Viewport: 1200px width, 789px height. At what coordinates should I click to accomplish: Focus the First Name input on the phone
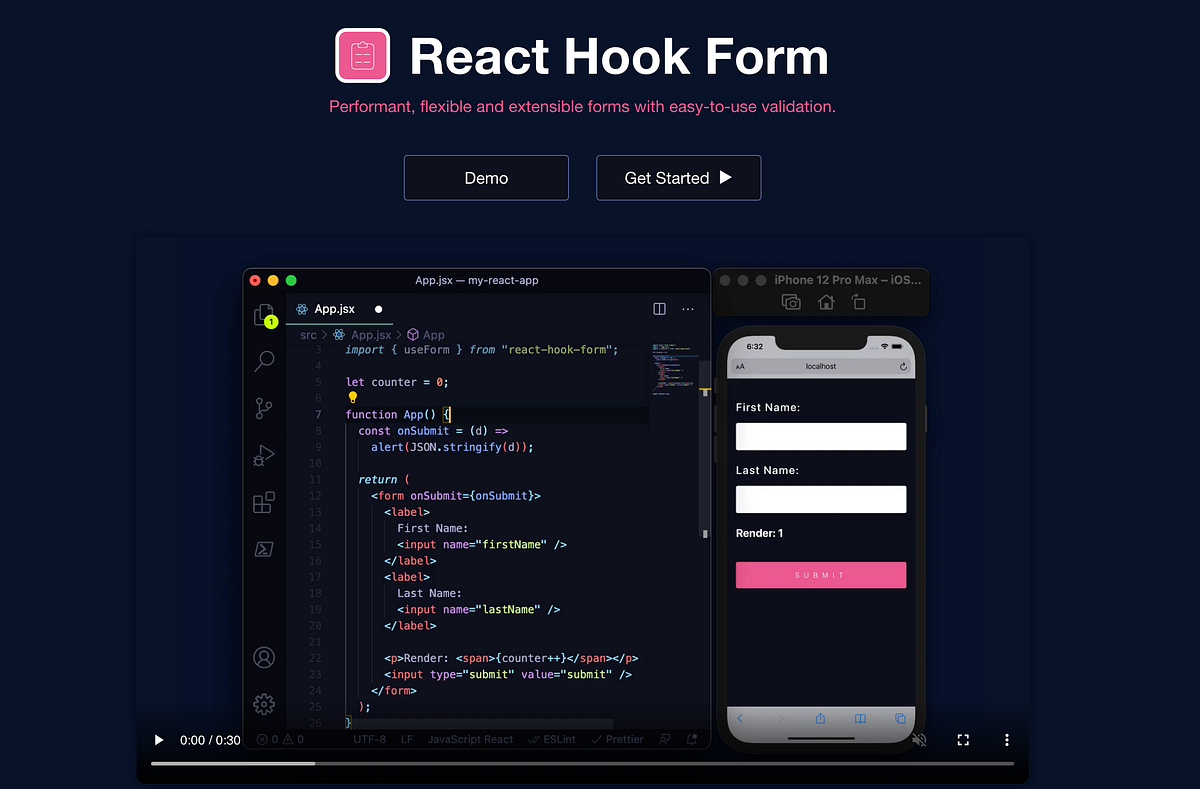click(x=821, y=436)
